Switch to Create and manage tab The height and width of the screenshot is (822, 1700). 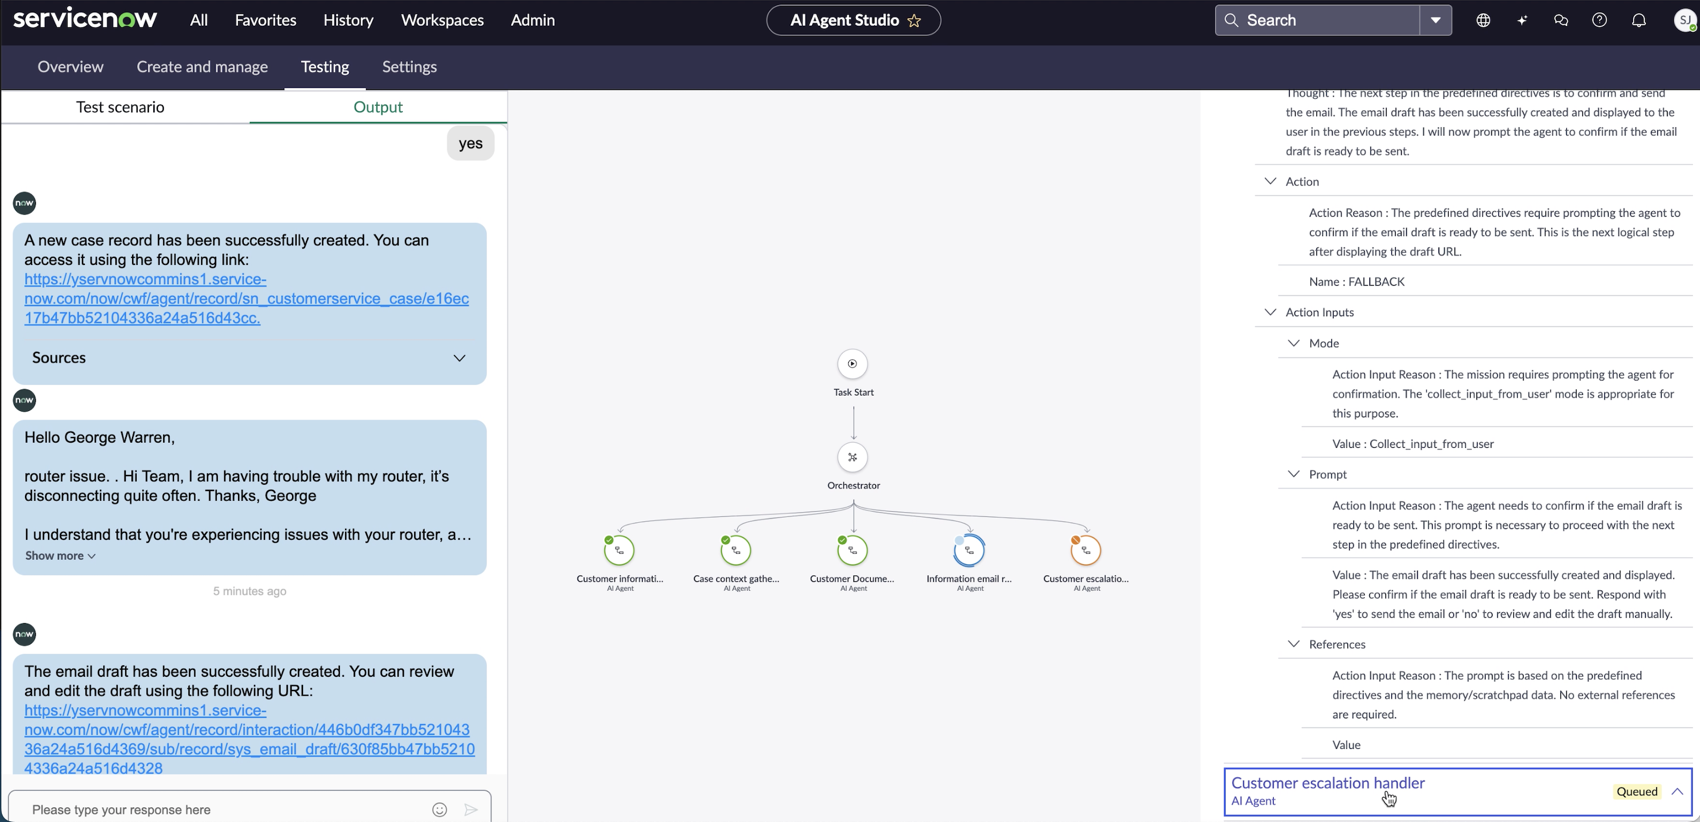pos(202,67)
